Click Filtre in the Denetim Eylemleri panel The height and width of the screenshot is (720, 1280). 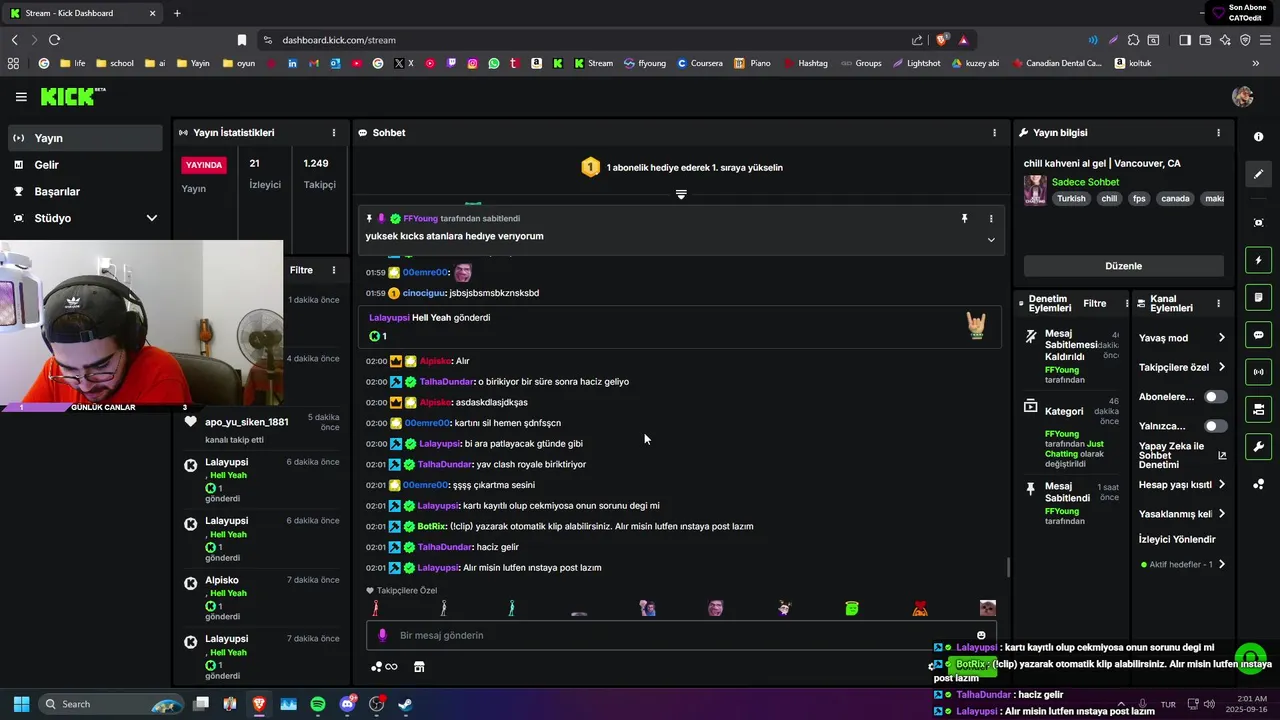pyautogui.click(x=1095, y=303)
